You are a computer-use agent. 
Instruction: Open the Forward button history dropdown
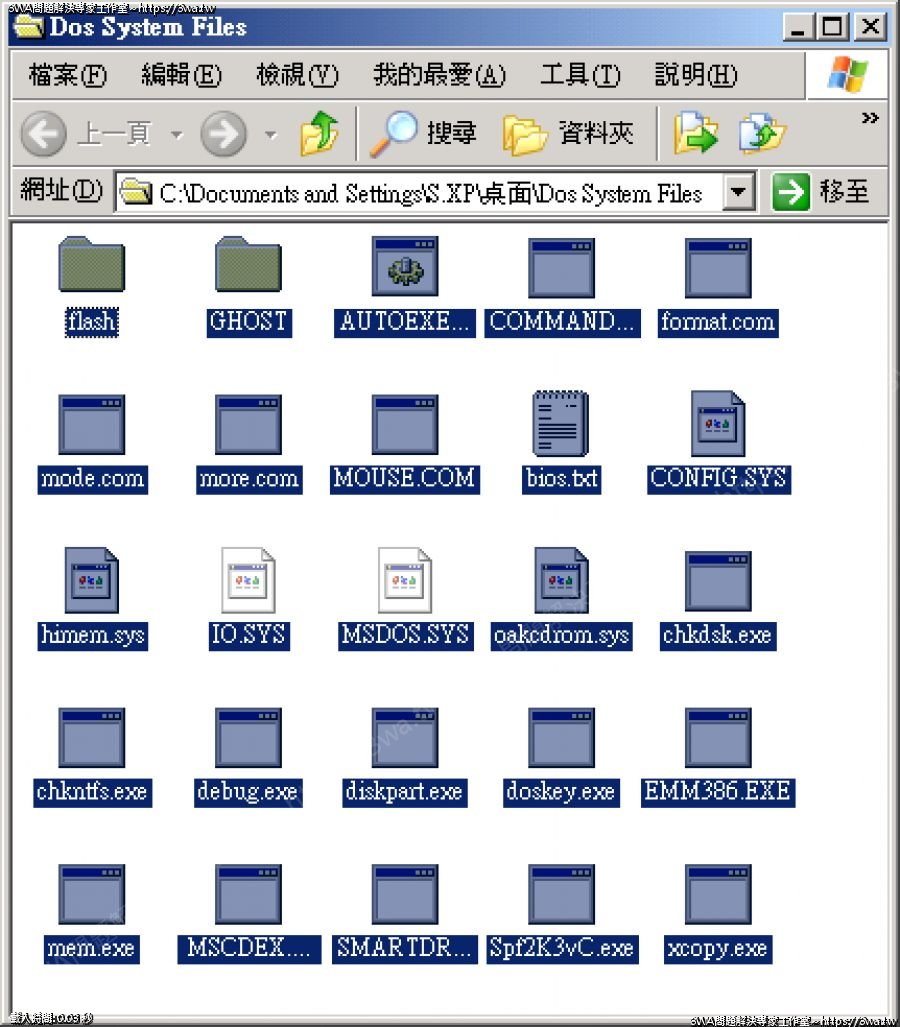tap(271, 134)
